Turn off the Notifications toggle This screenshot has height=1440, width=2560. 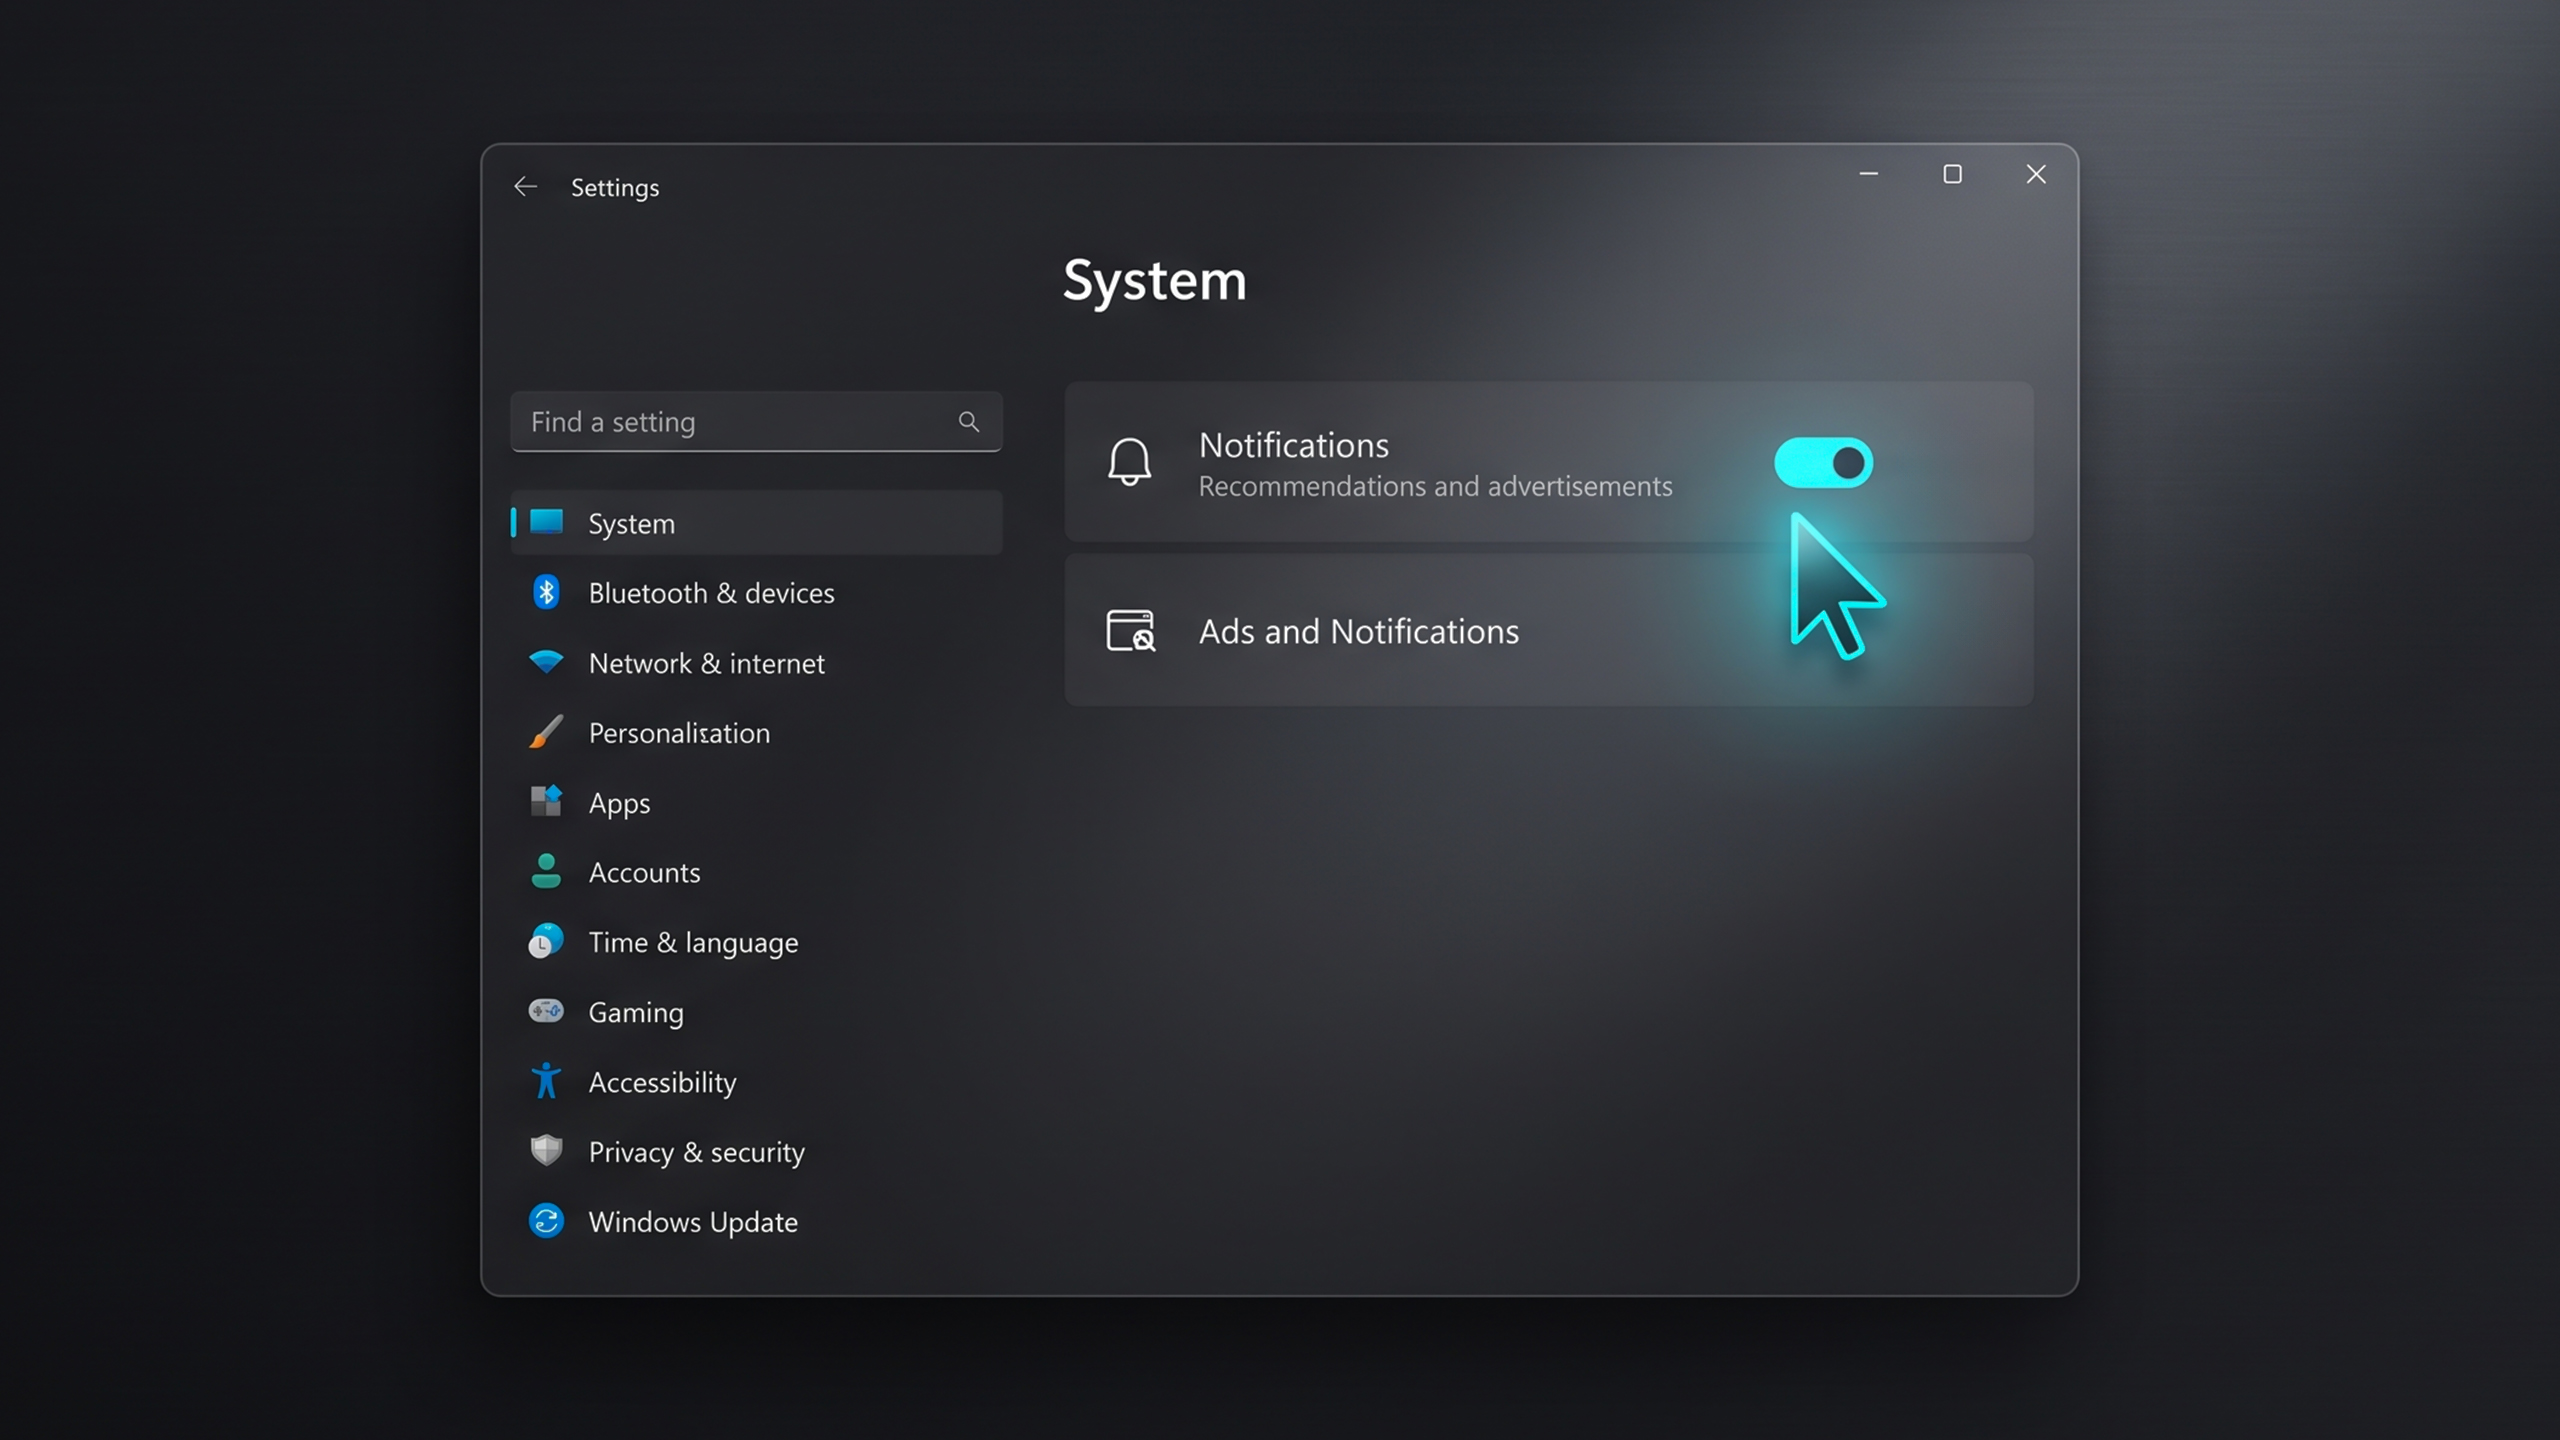1823,463
